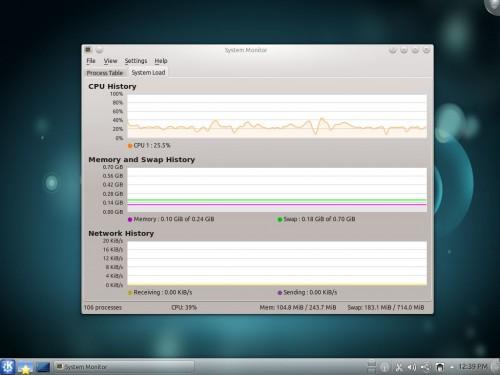This screenshot has width=500, height=375.
Task: Switch to the Process Table tab
Action: 105,73
